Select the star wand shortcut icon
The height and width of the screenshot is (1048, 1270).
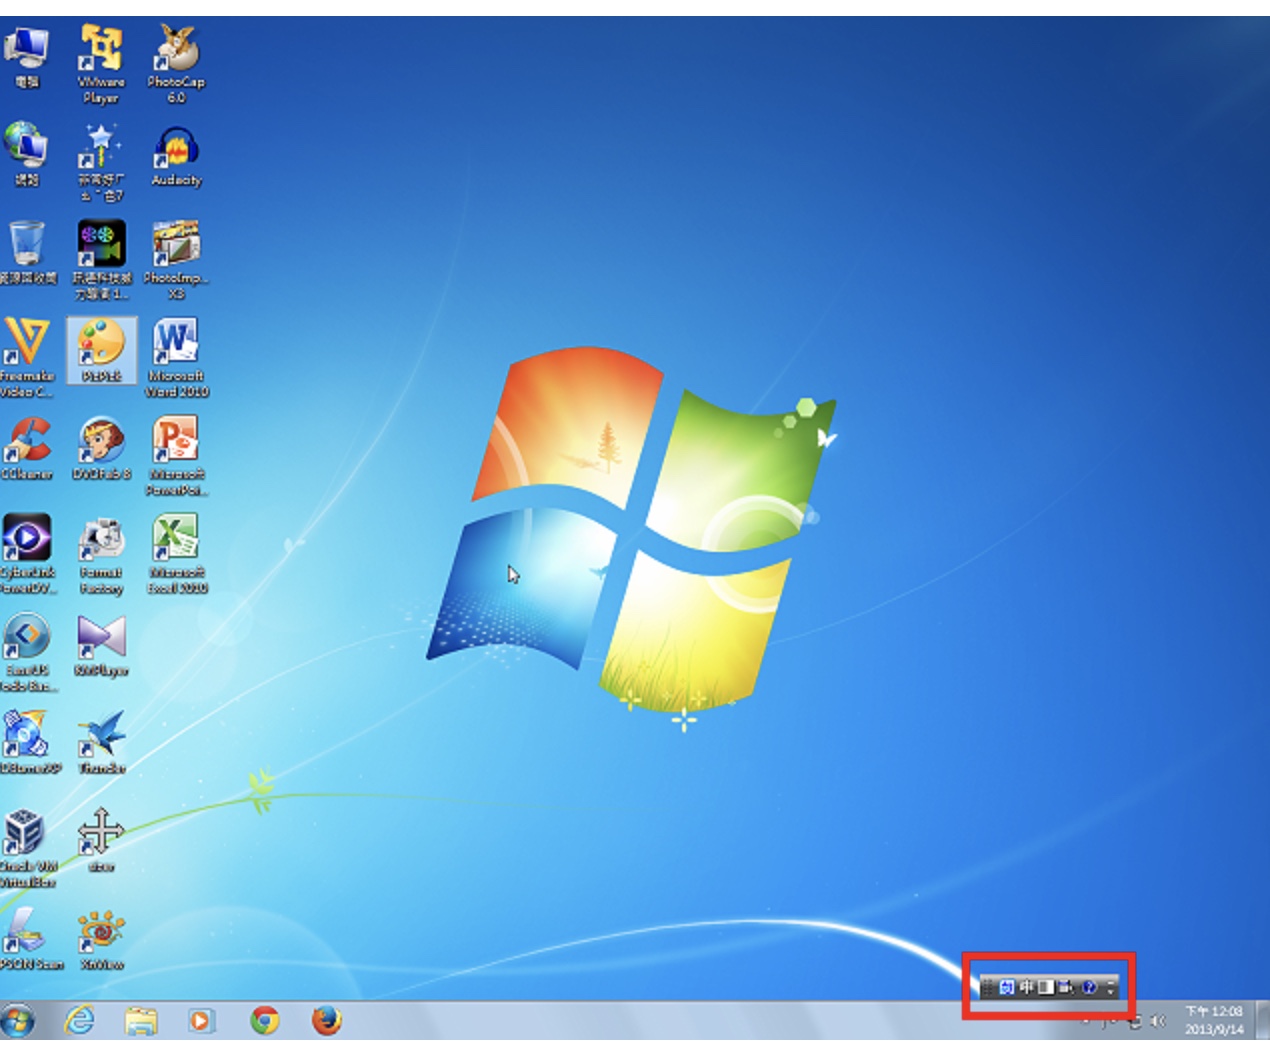coord(101,162)
